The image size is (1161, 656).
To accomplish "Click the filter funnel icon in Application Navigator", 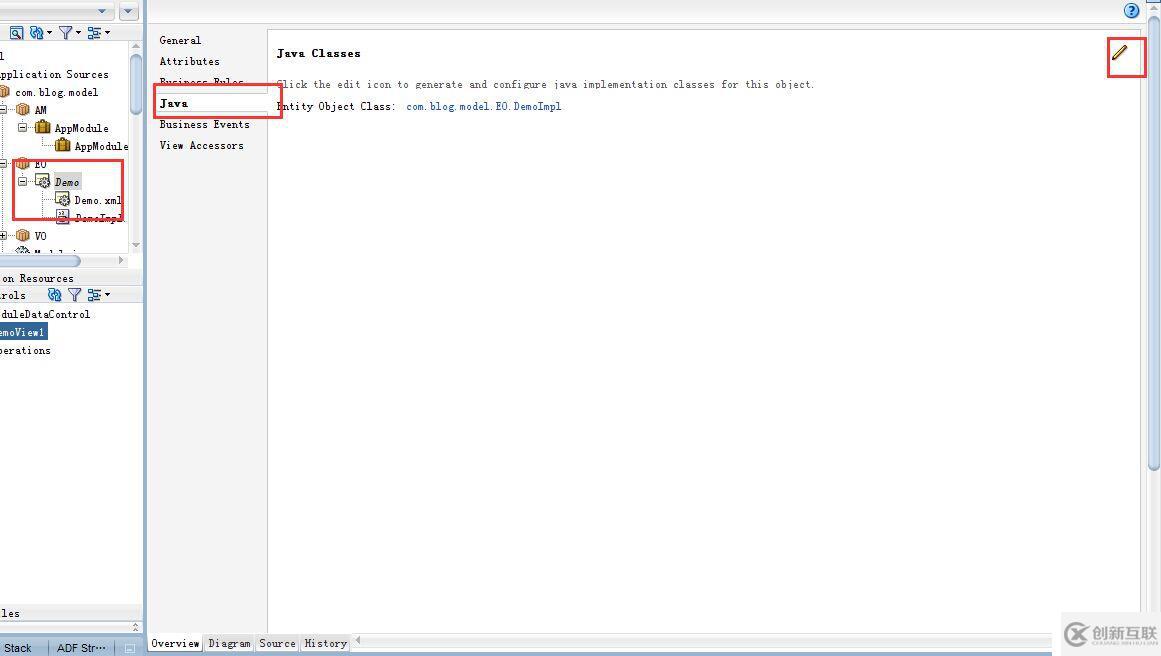I will (x=64, y=32).
